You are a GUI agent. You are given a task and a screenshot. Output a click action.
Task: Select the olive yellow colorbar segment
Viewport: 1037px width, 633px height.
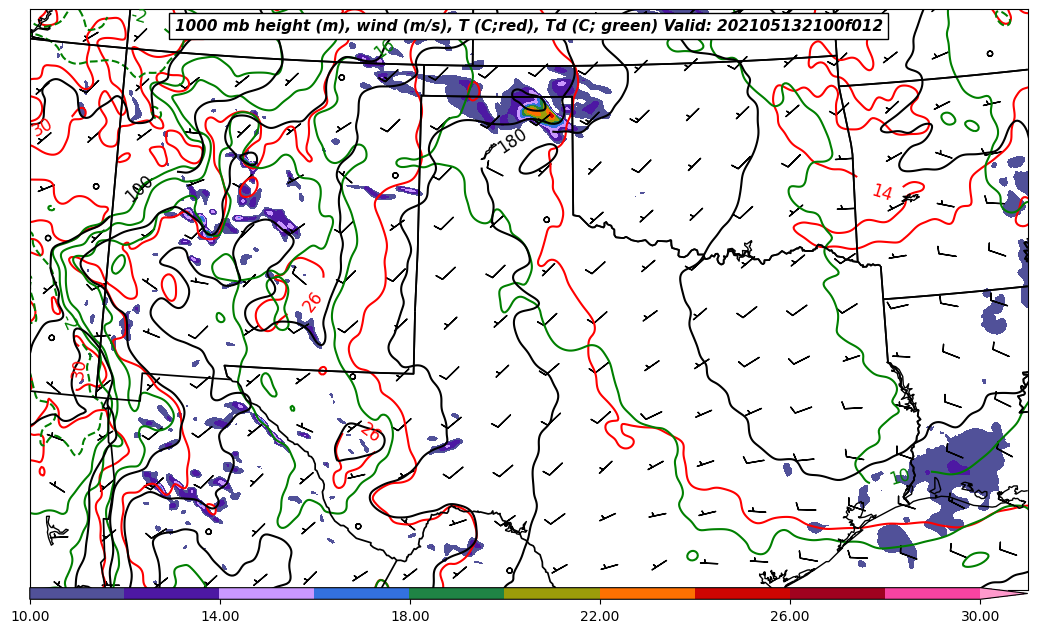552,593
